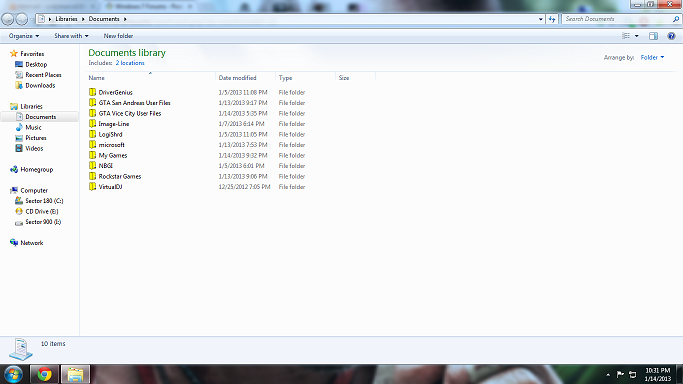
Task: Click the search magnifier icon
Action: [676, 19]
